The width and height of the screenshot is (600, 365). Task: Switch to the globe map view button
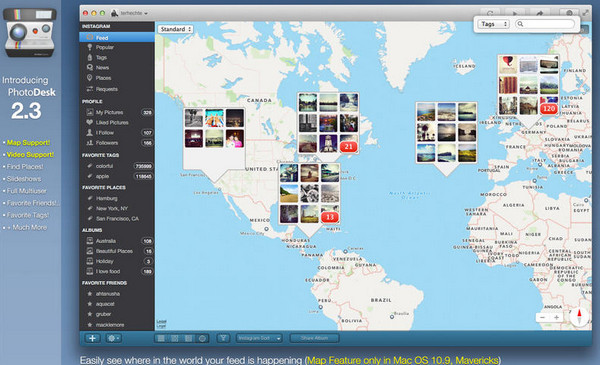point(202,338)
